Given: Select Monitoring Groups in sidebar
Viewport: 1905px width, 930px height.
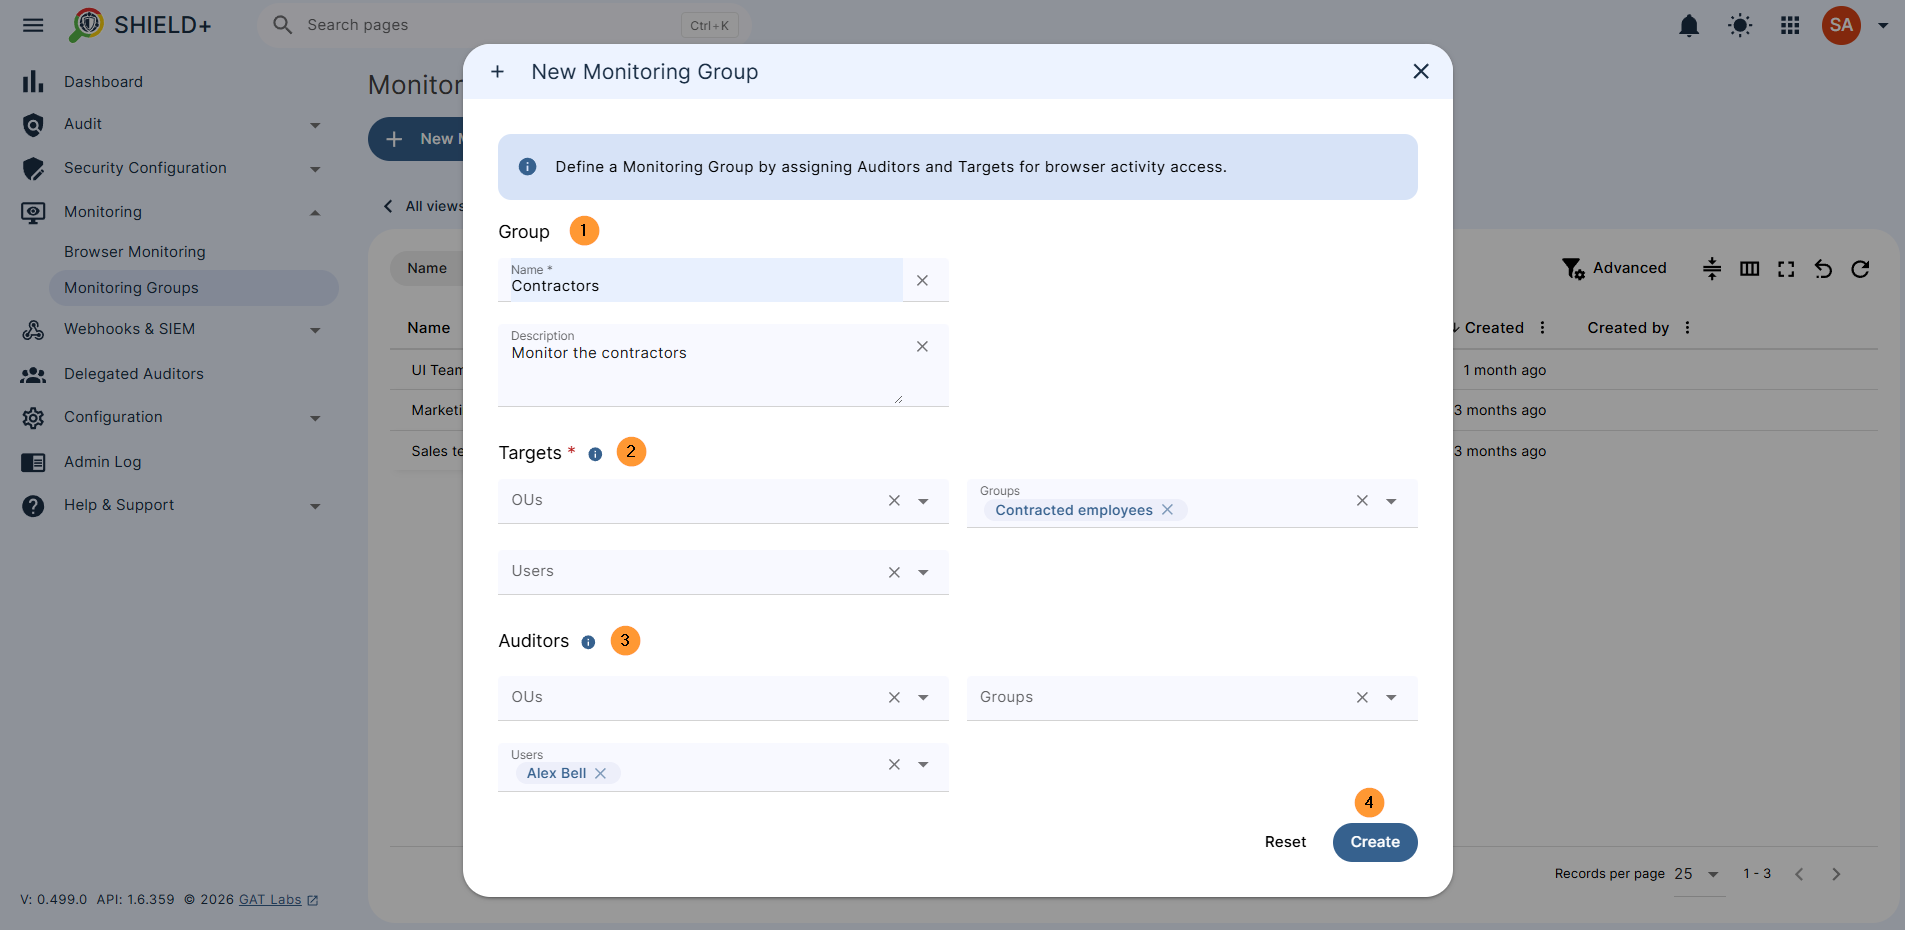Looking at the screenshot, I should tap(193, 288).
